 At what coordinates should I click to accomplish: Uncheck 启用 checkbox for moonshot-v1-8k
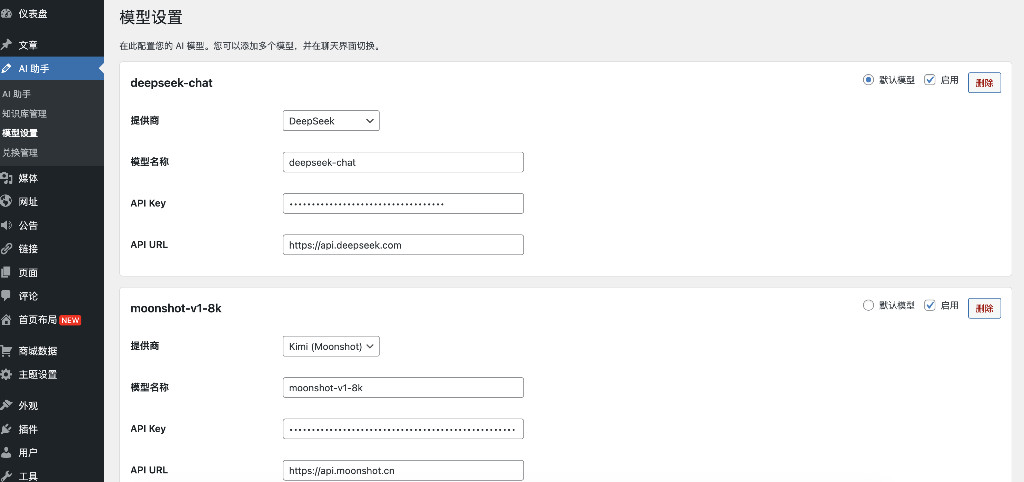(930, 306)
